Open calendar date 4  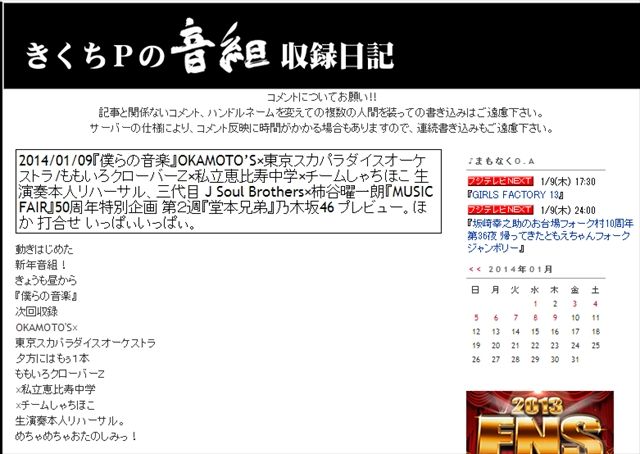click(596, 304)
